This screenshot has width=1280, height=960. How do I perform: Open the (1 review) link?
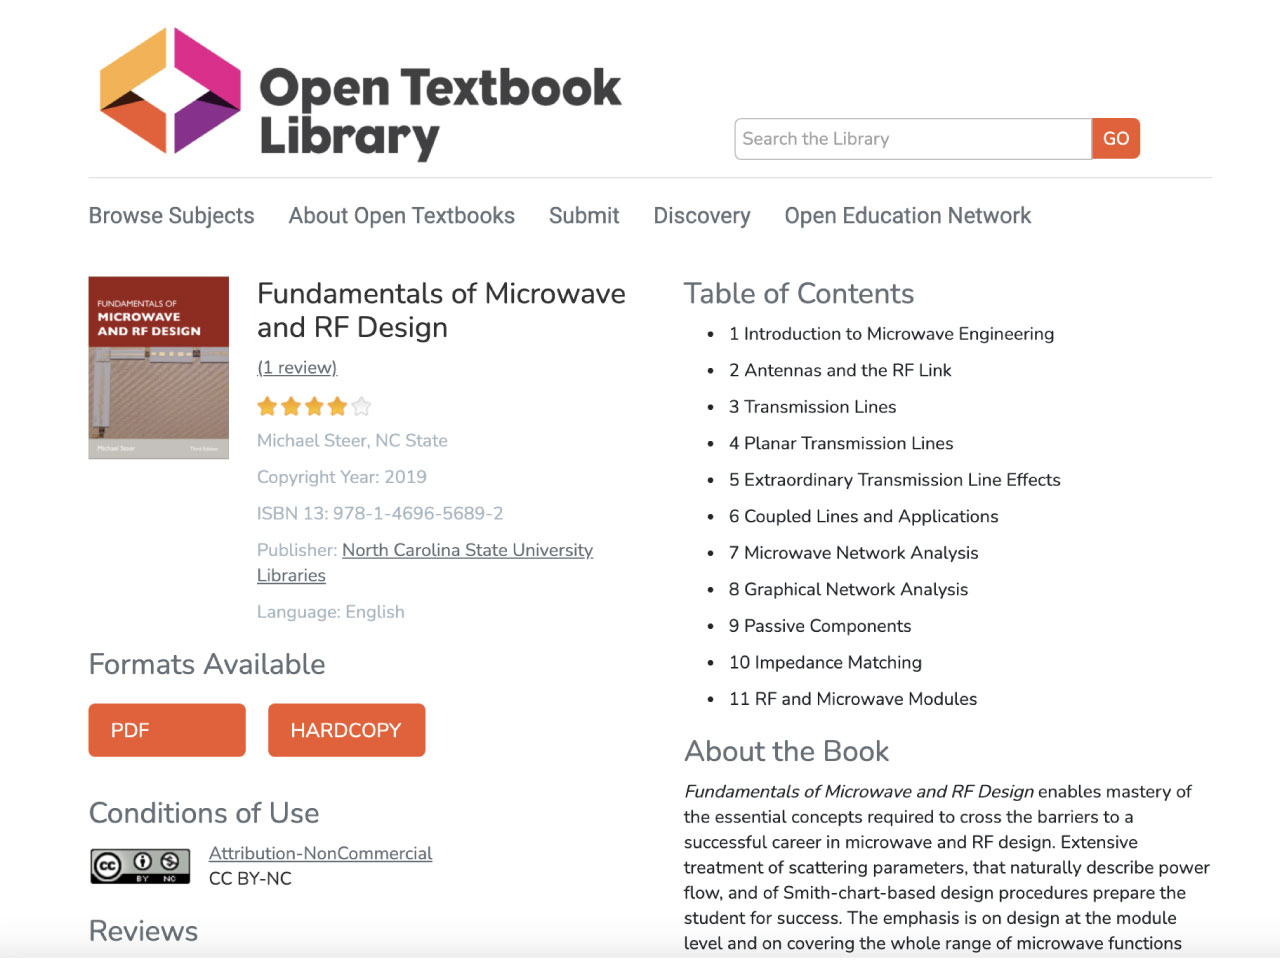[x=297, y=368]
